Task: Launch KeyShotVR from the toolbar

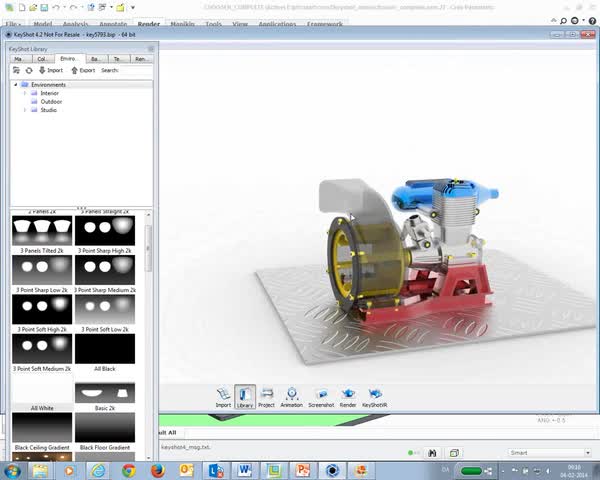Action: point(375,397)
